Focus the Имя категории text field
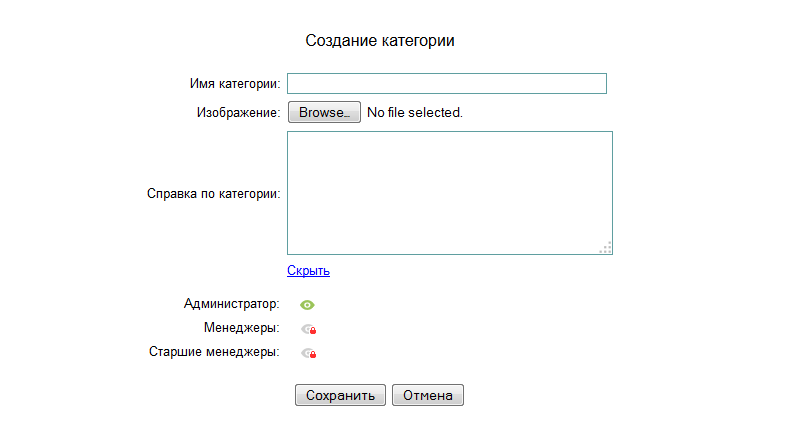This screenshot has width=800, height=426. 447,83
